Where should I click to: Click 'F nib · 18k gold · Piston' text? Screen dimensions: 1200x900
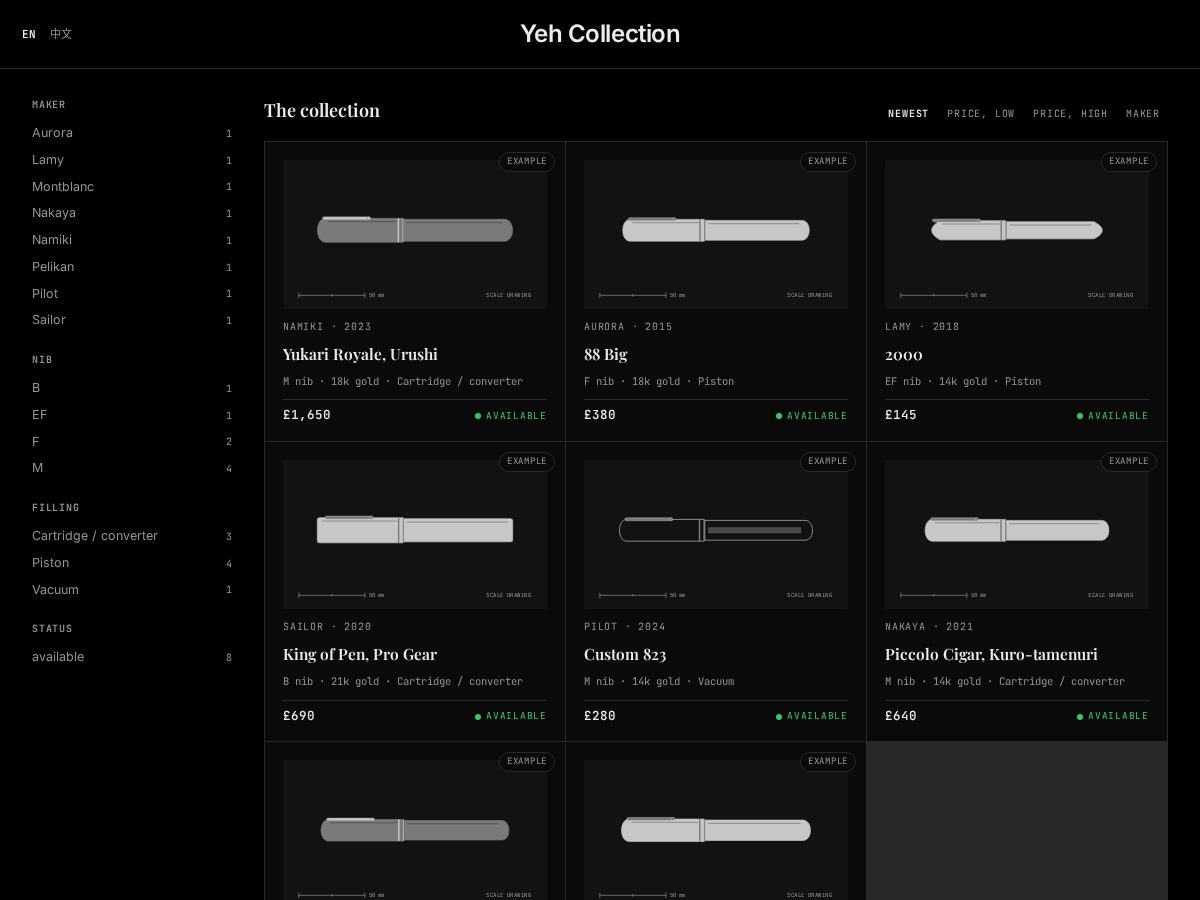coord(659,382)
